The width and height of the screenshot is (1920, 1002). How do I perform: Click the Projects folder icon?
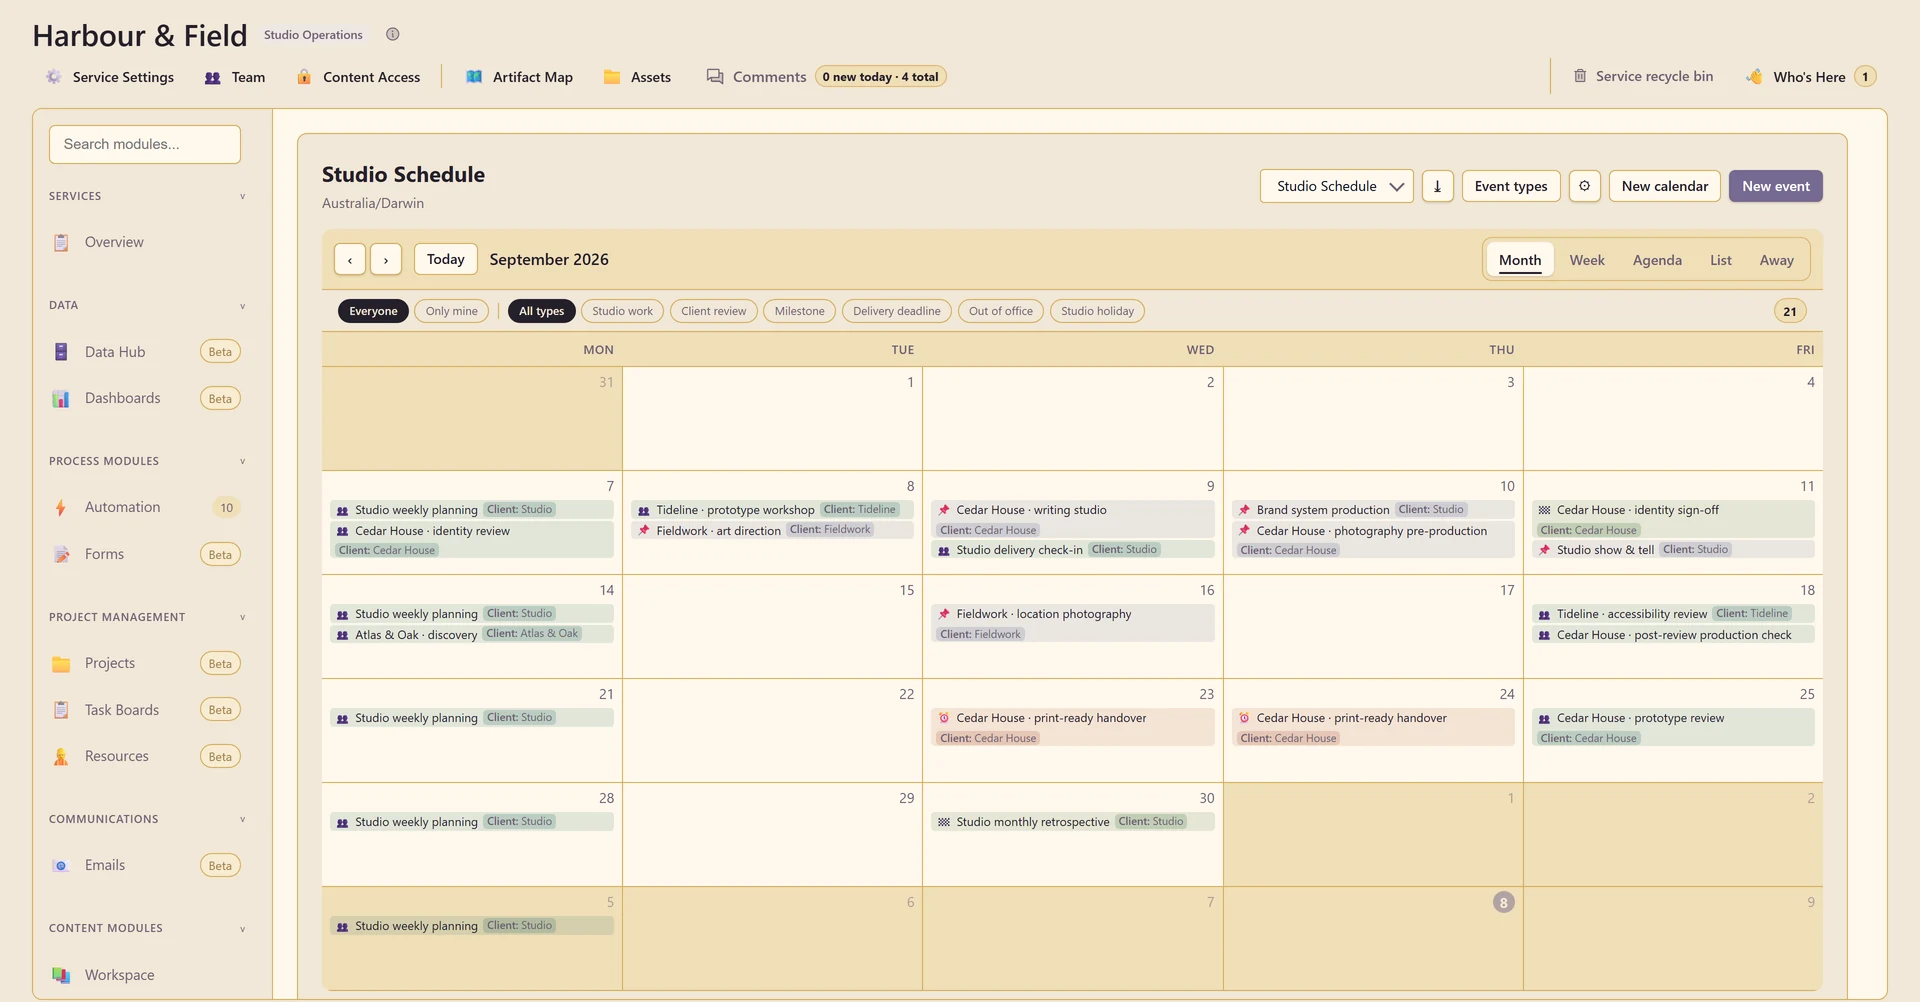point(61,664)
